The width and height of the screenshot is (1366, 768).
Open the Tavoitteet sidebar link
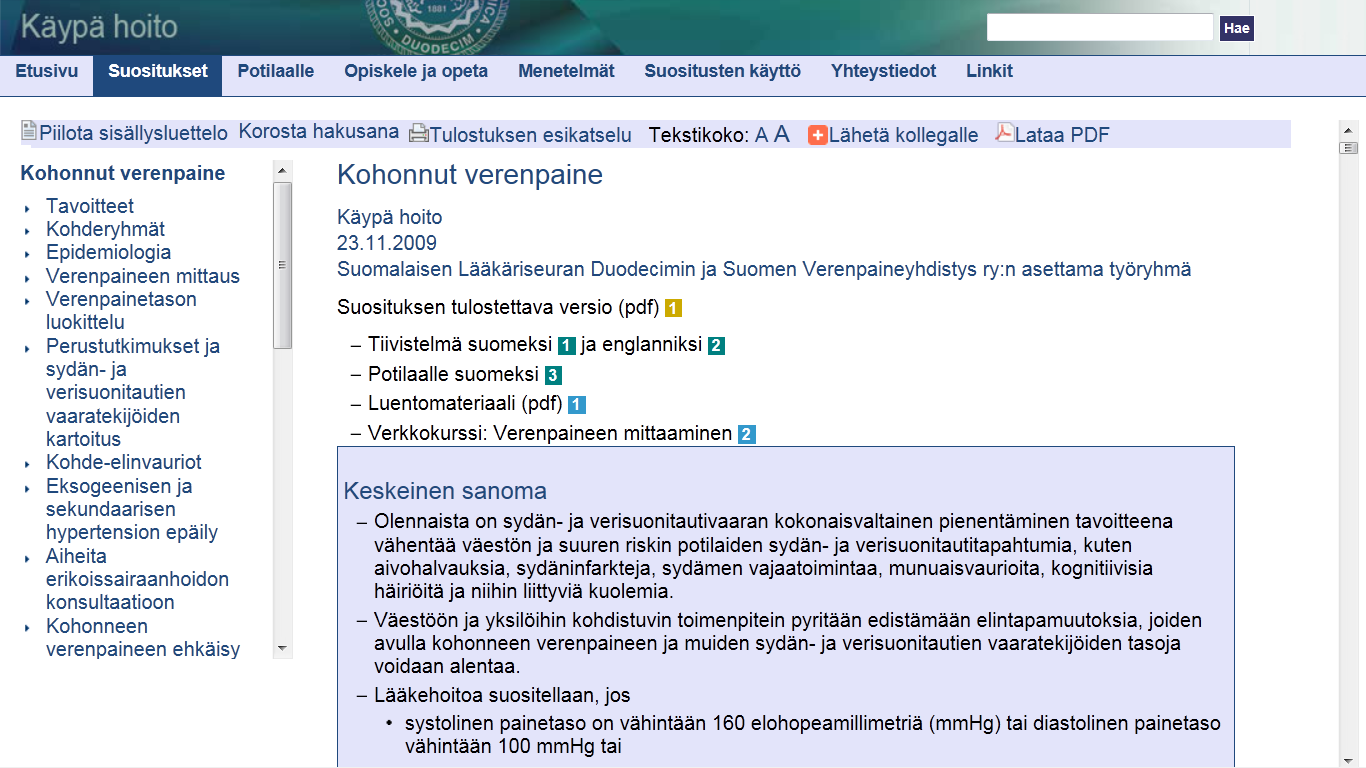(90, 206)
